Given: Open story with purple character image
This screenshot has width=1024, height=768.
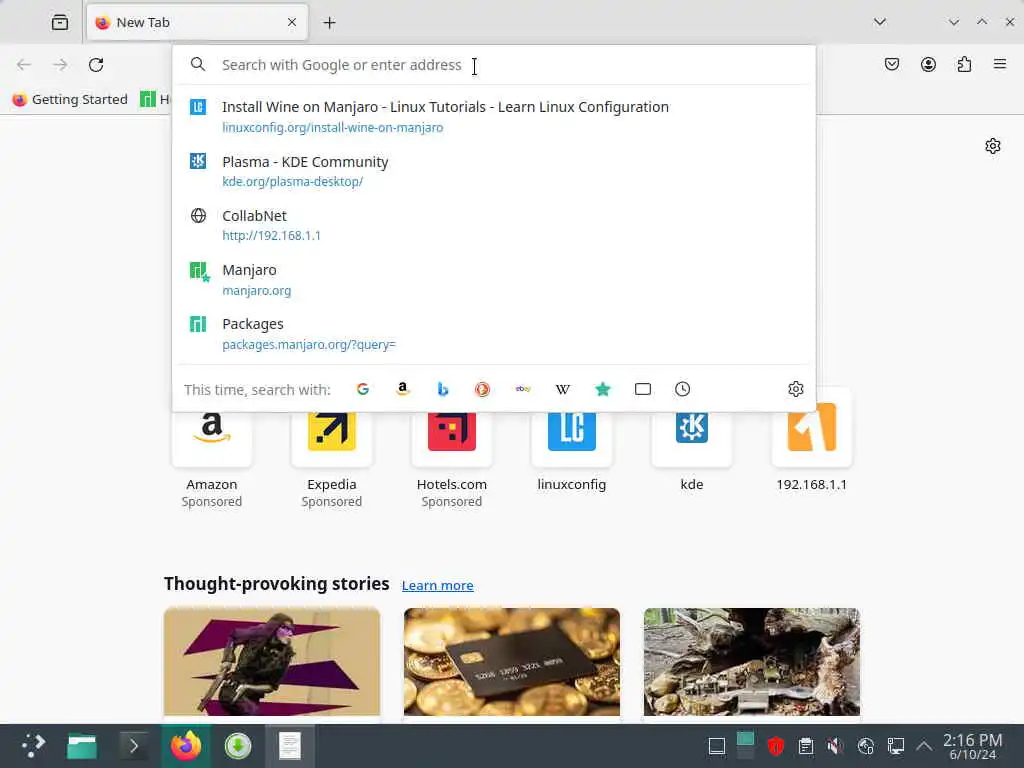Looking at the screenshot, I should click(x=272, y=662).
